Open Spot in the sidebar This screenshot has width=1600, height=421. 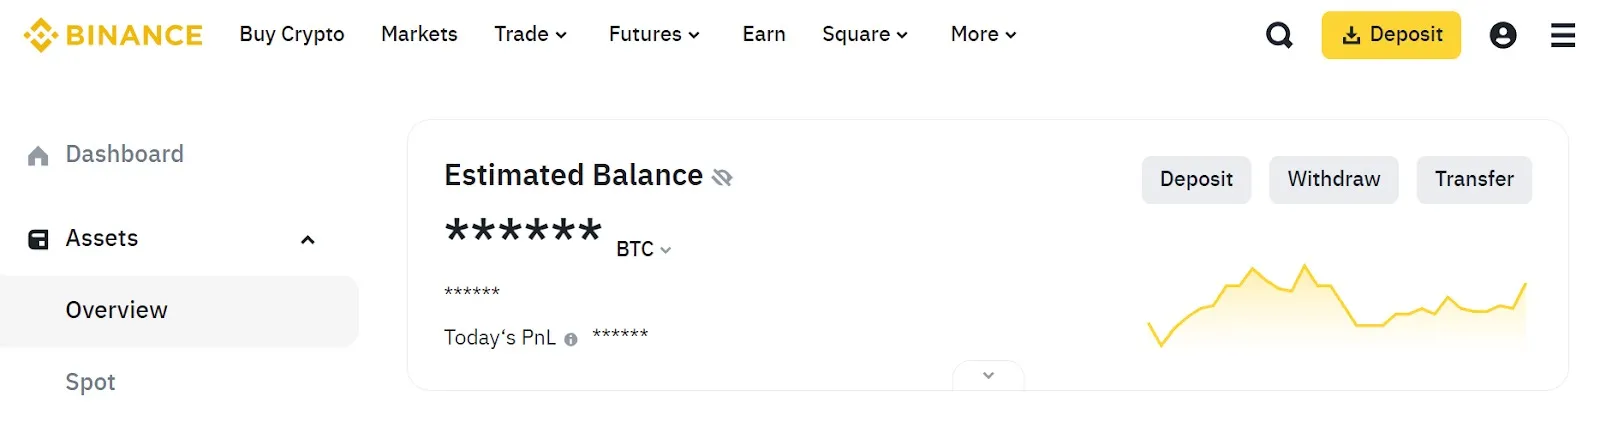pos(91,382)
